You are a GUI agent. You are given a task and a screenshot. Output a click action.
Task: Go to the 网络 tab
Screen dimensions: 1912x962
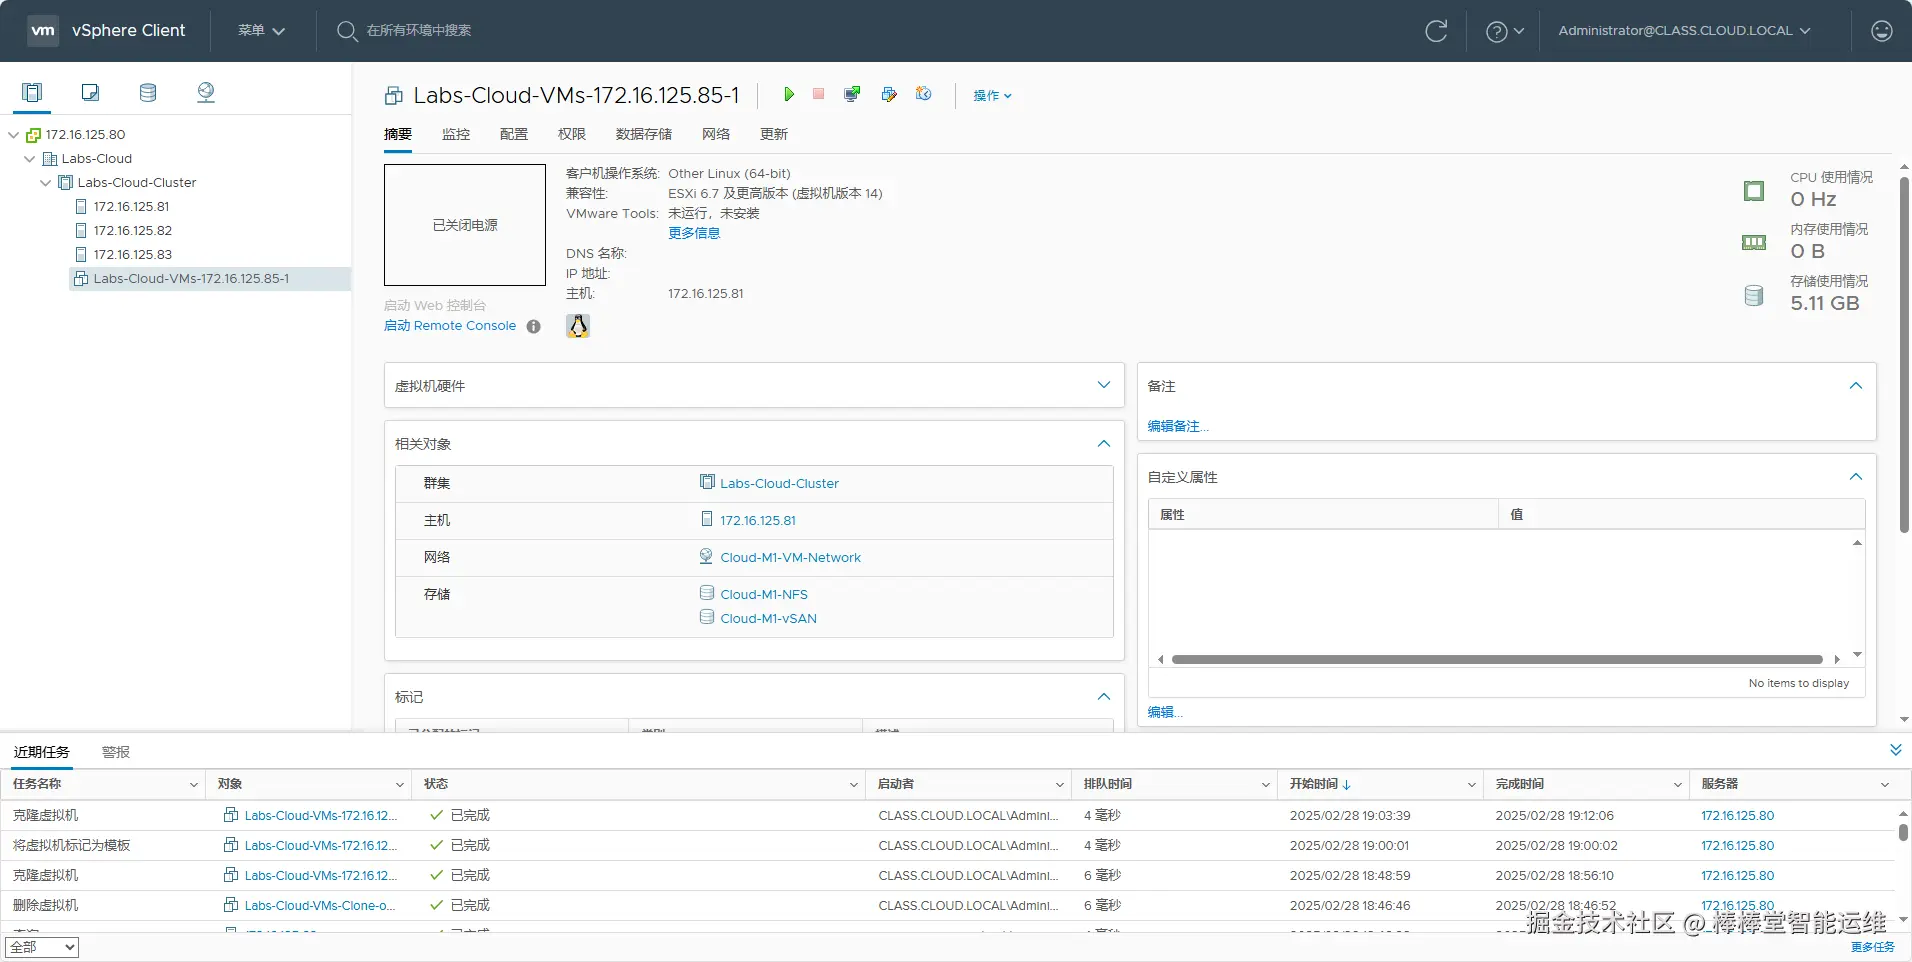716,134
